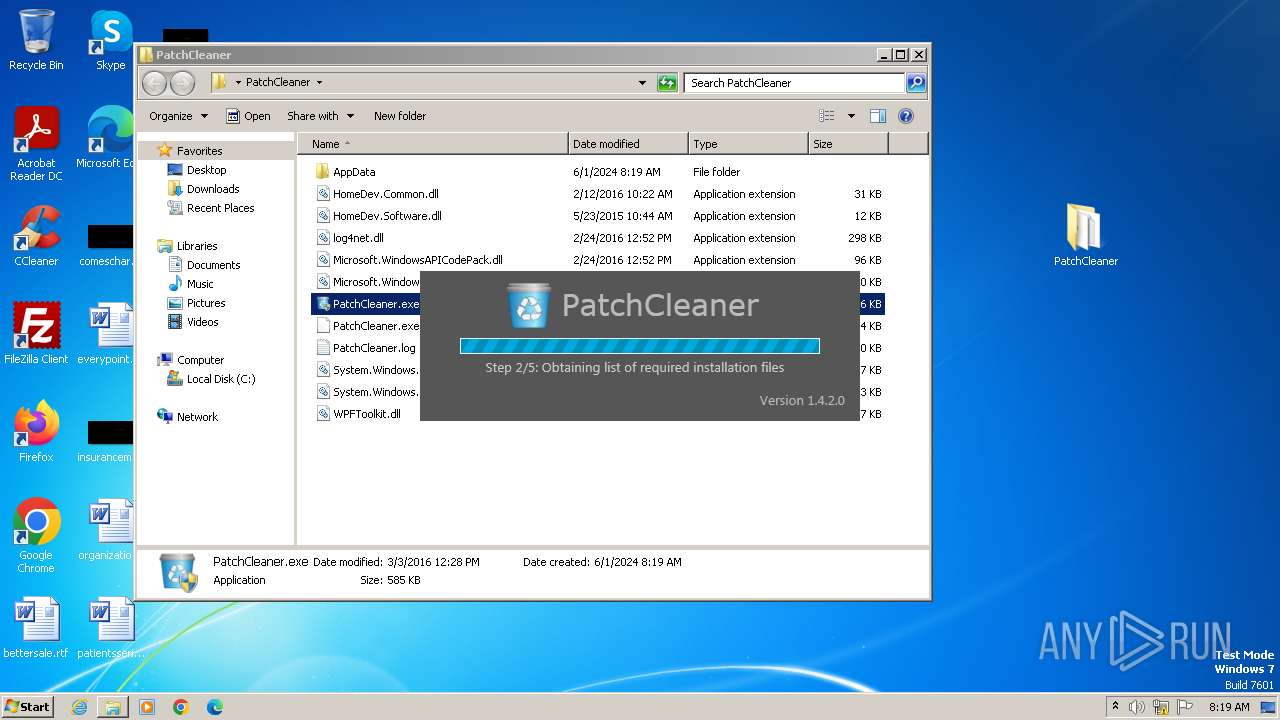Select the everypoint document icon on the desktop

[x=108, y=334]
